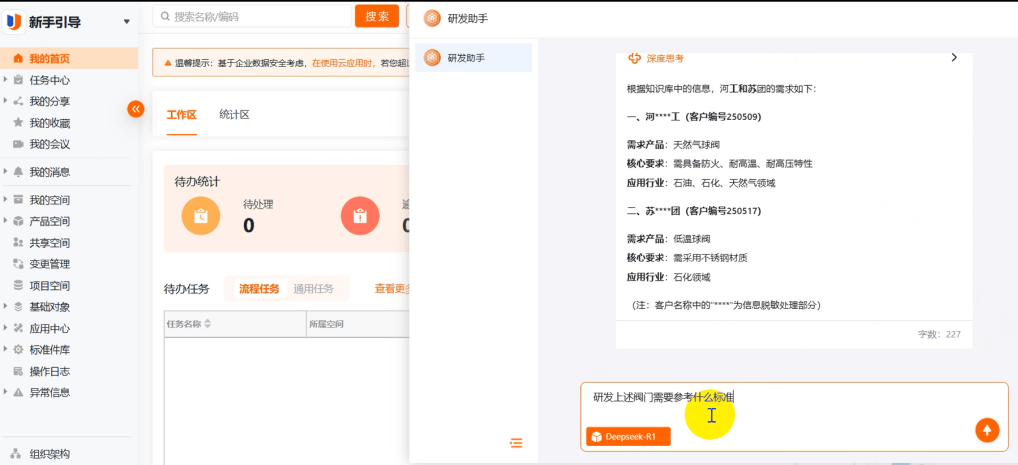Click the 字数：227 text
Screen dimensions: 1018x465
click(x=939, y=334)
